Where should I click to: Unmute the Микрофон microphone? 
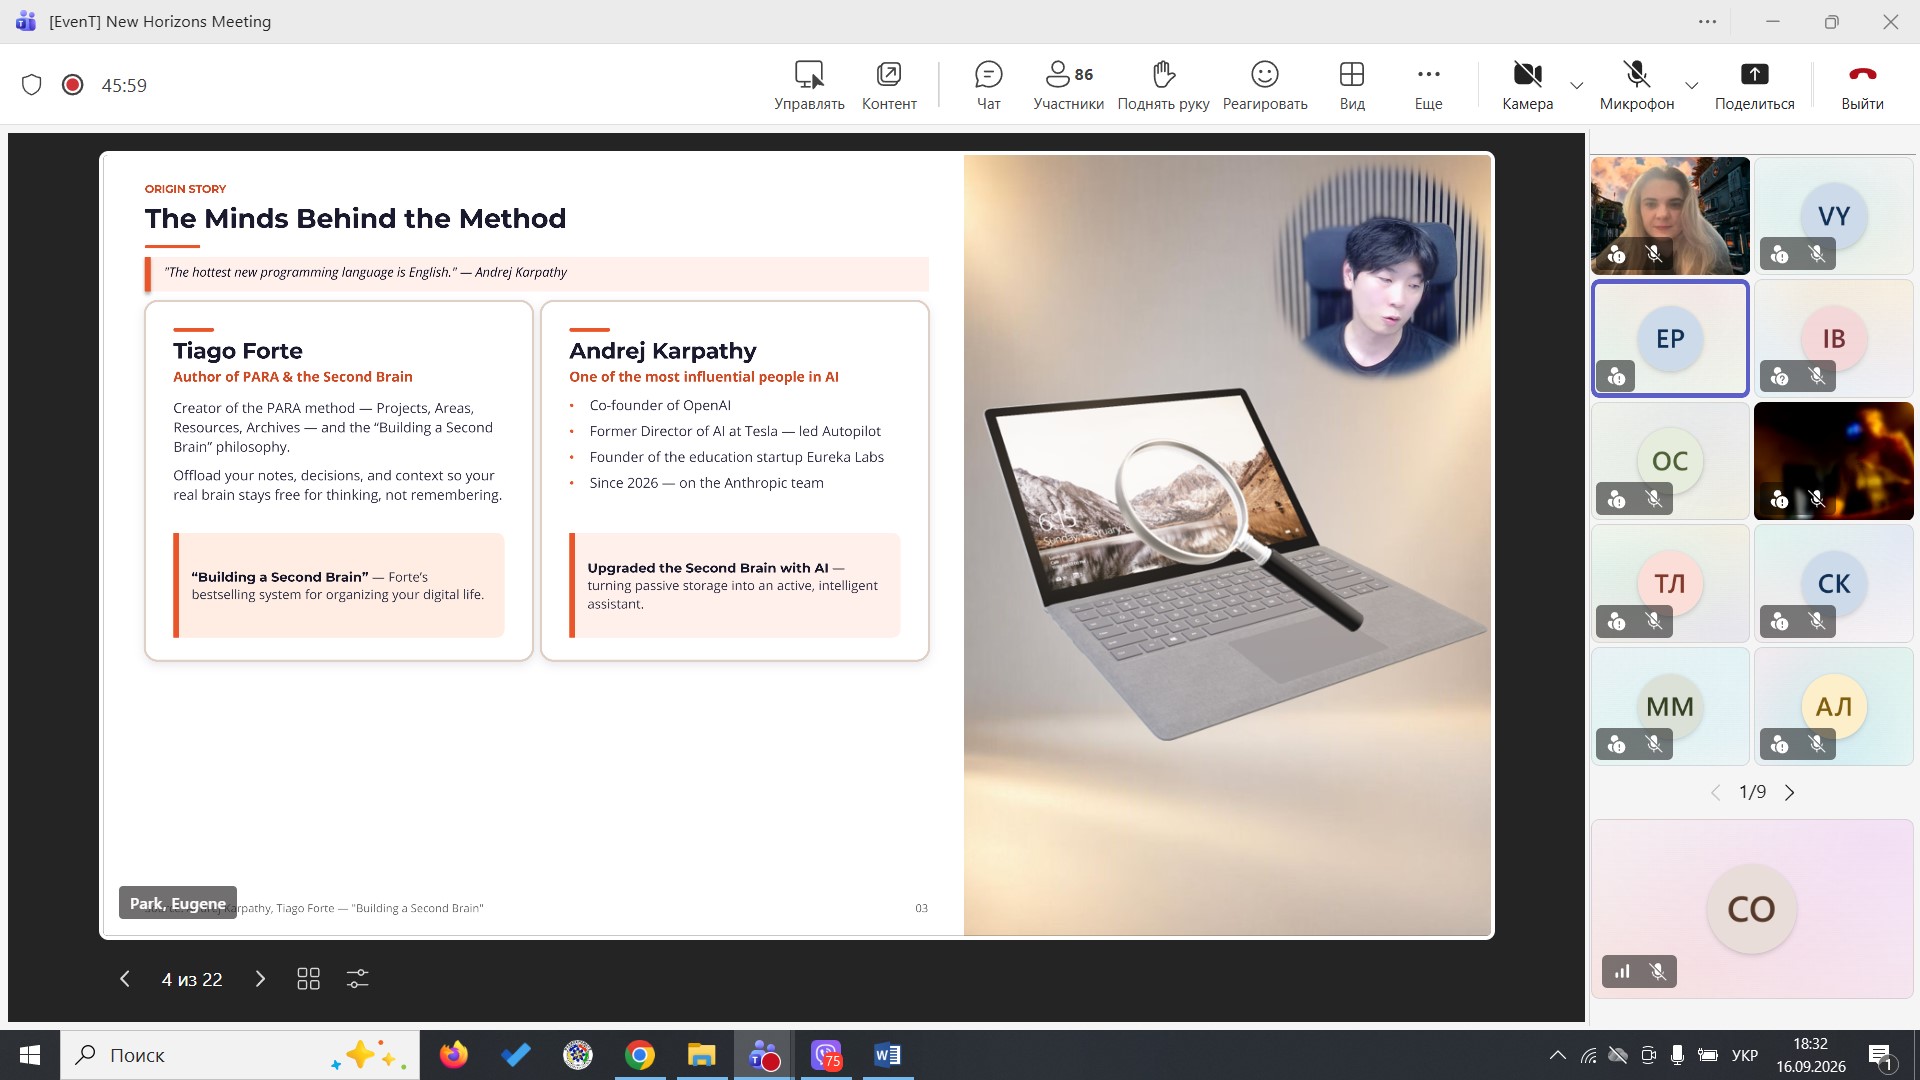1636,85
